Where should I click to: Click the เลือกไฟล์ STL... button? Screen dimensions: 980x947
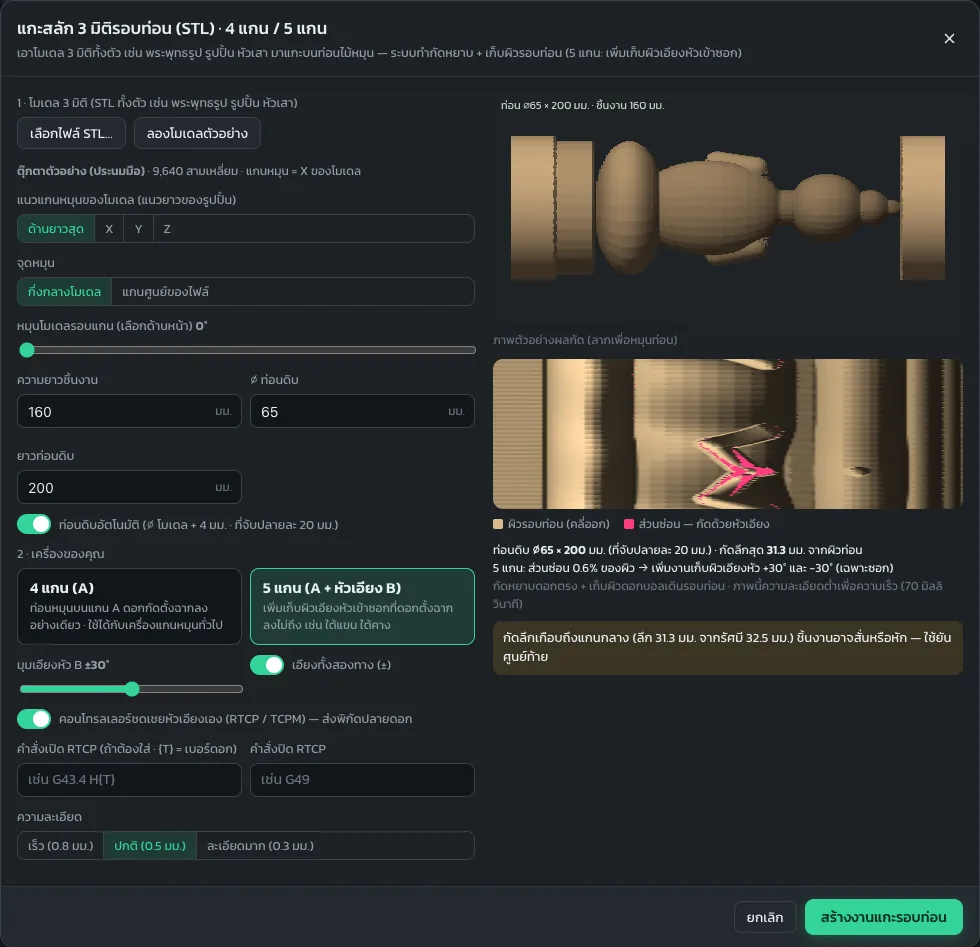click(x=71, y=133)
